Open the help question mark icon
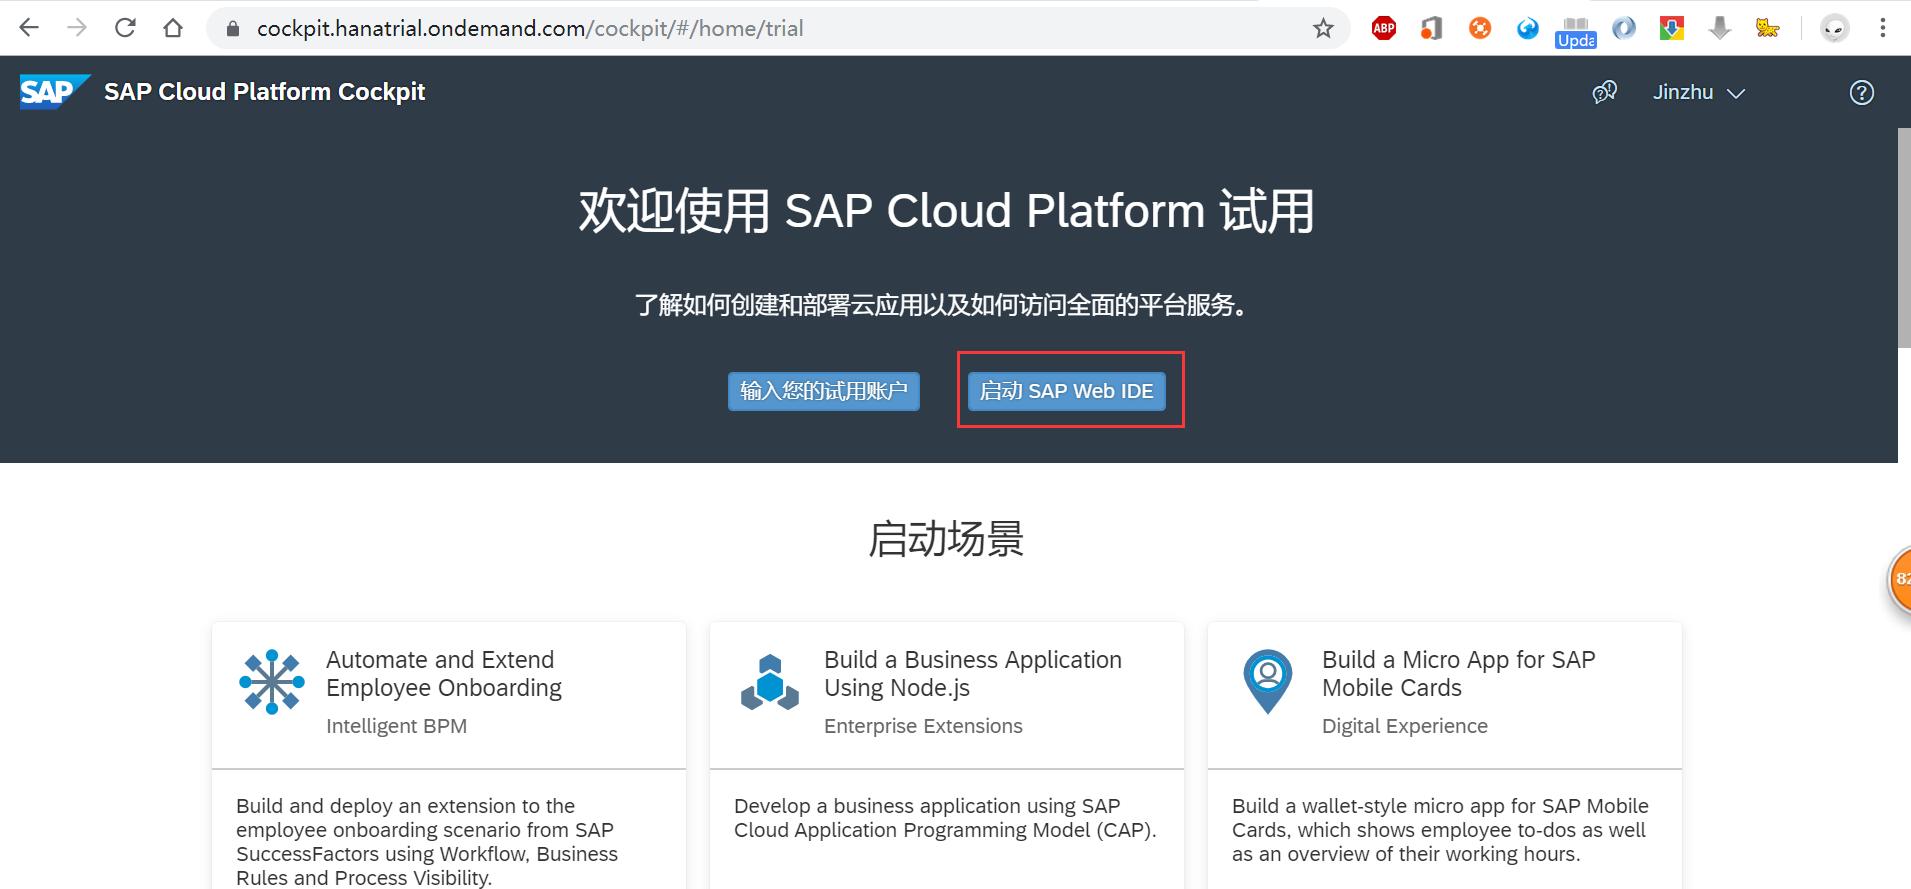This screenshot has width=1911, height=889. [x=1862, y=92]
